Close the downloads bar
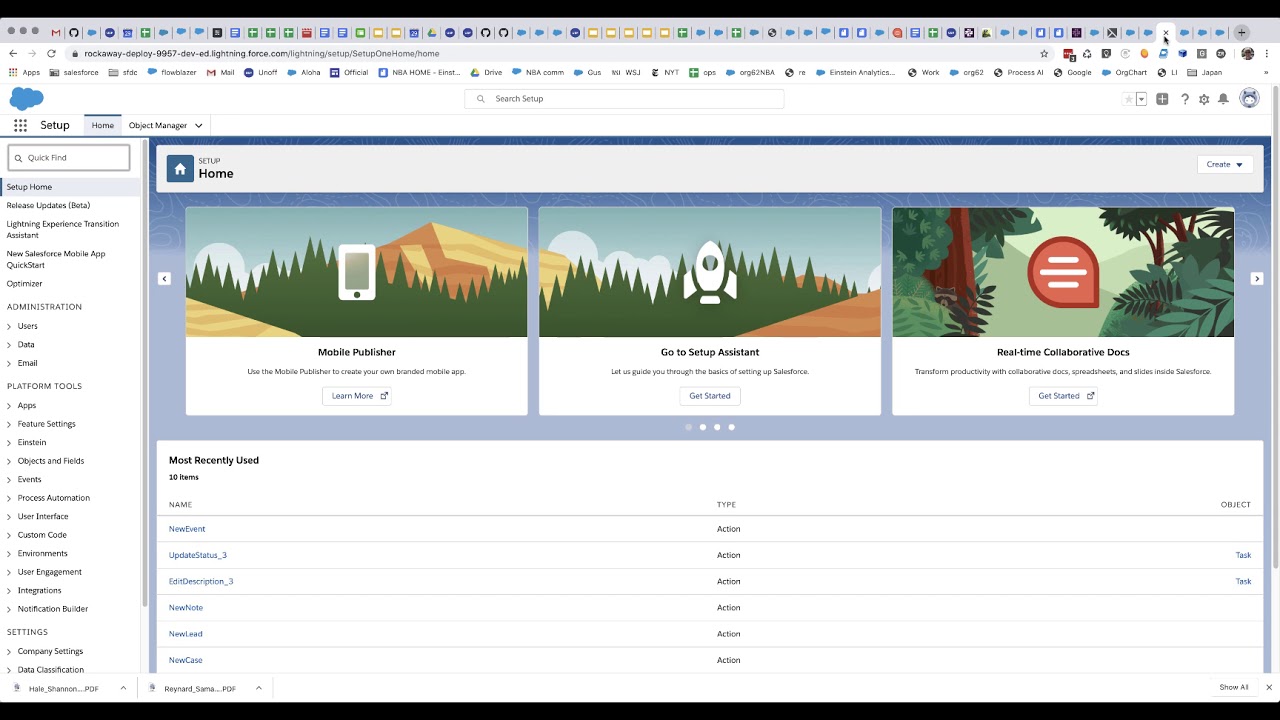This screenshot has width=1280, height=720. (x=1269, y=687)
